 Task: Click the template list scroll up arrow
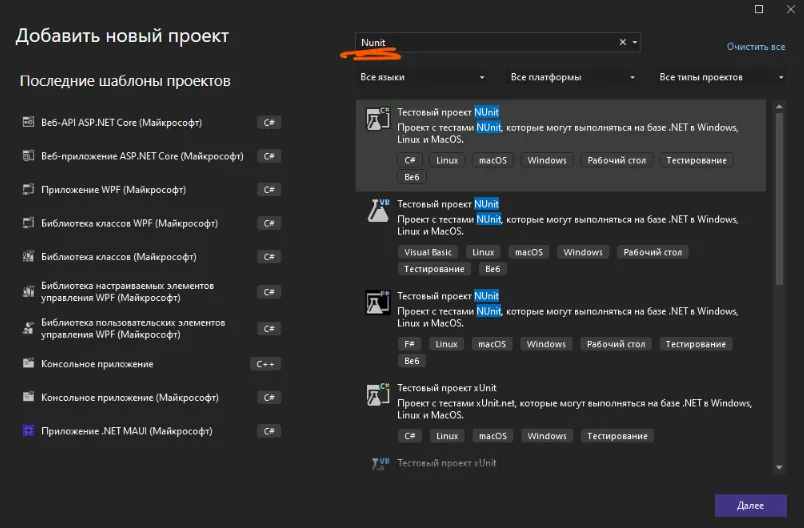pos(779,107)
